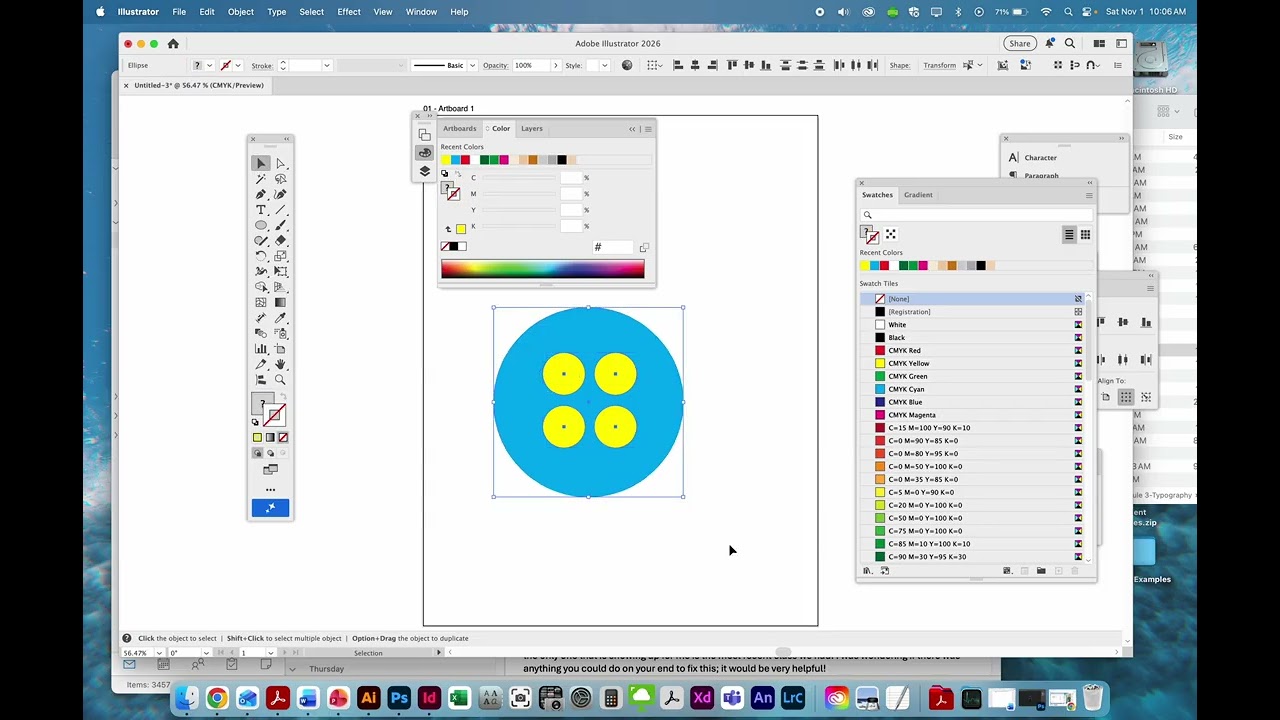Open the Object menu

click(x=240, y=12)
